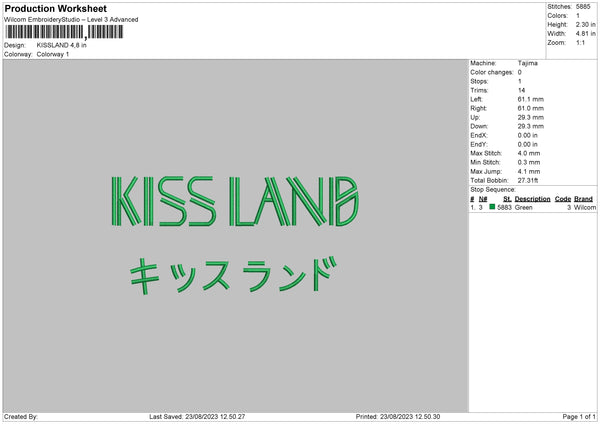Click the Trims value 14
The height and width of the screenshot is (424, 600).
tap(521, 90)
